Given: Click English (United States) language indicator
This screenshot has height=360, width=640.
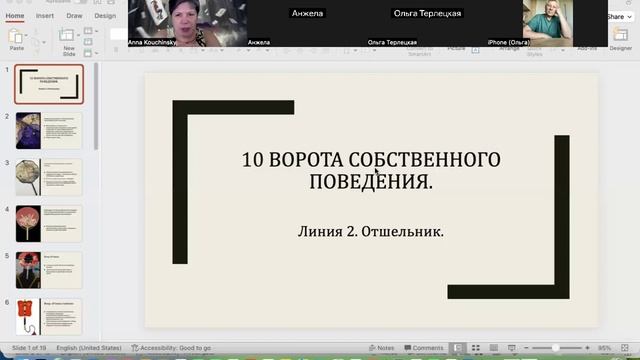Looking at the screenshot, I should [89, 348].
